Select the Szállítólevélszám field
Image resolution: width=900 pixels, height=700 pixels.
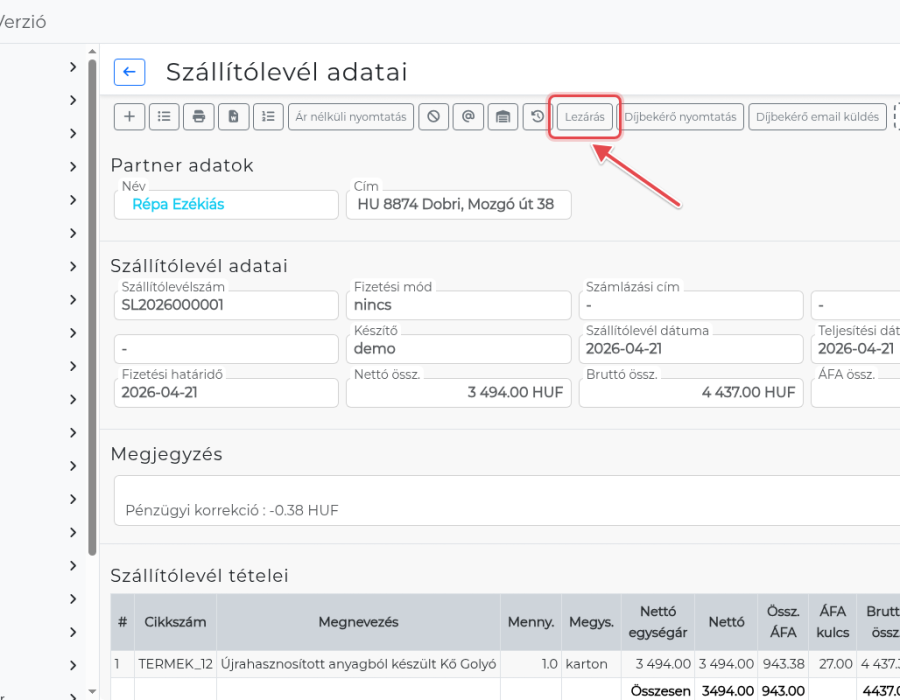(226, 305)
